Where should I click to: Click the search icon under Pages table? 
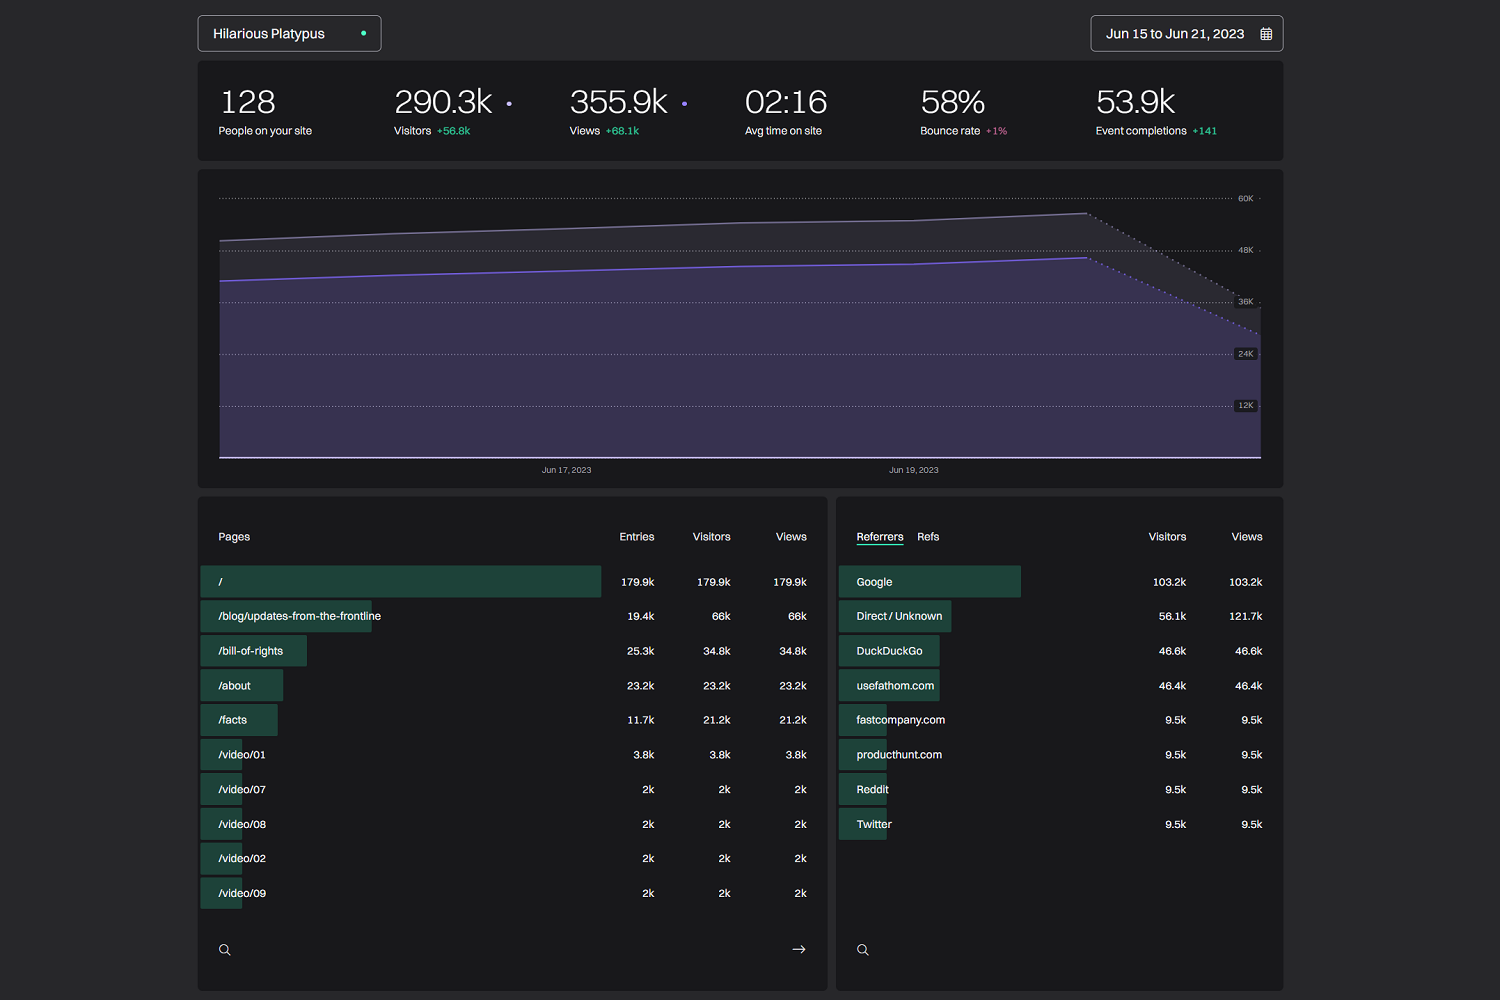coord(225,950)
